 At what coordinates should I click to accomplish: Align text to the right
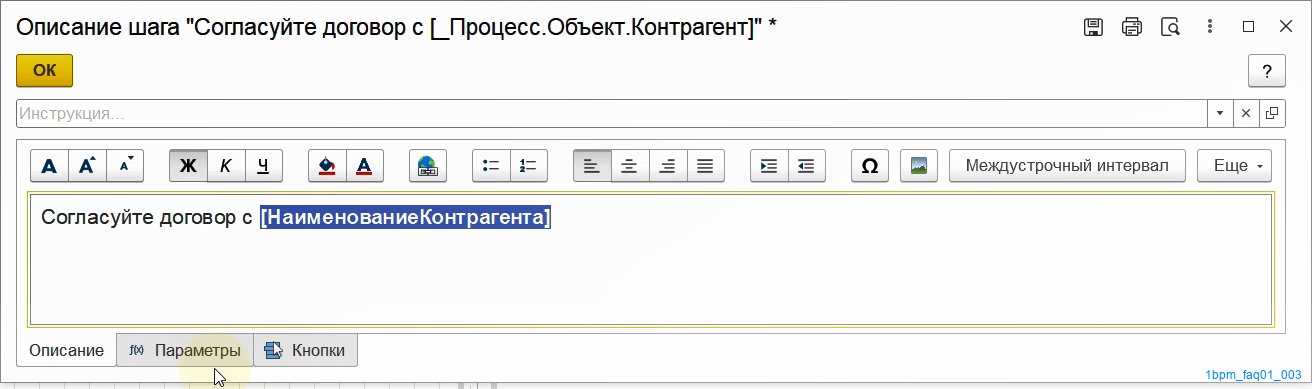668,166
